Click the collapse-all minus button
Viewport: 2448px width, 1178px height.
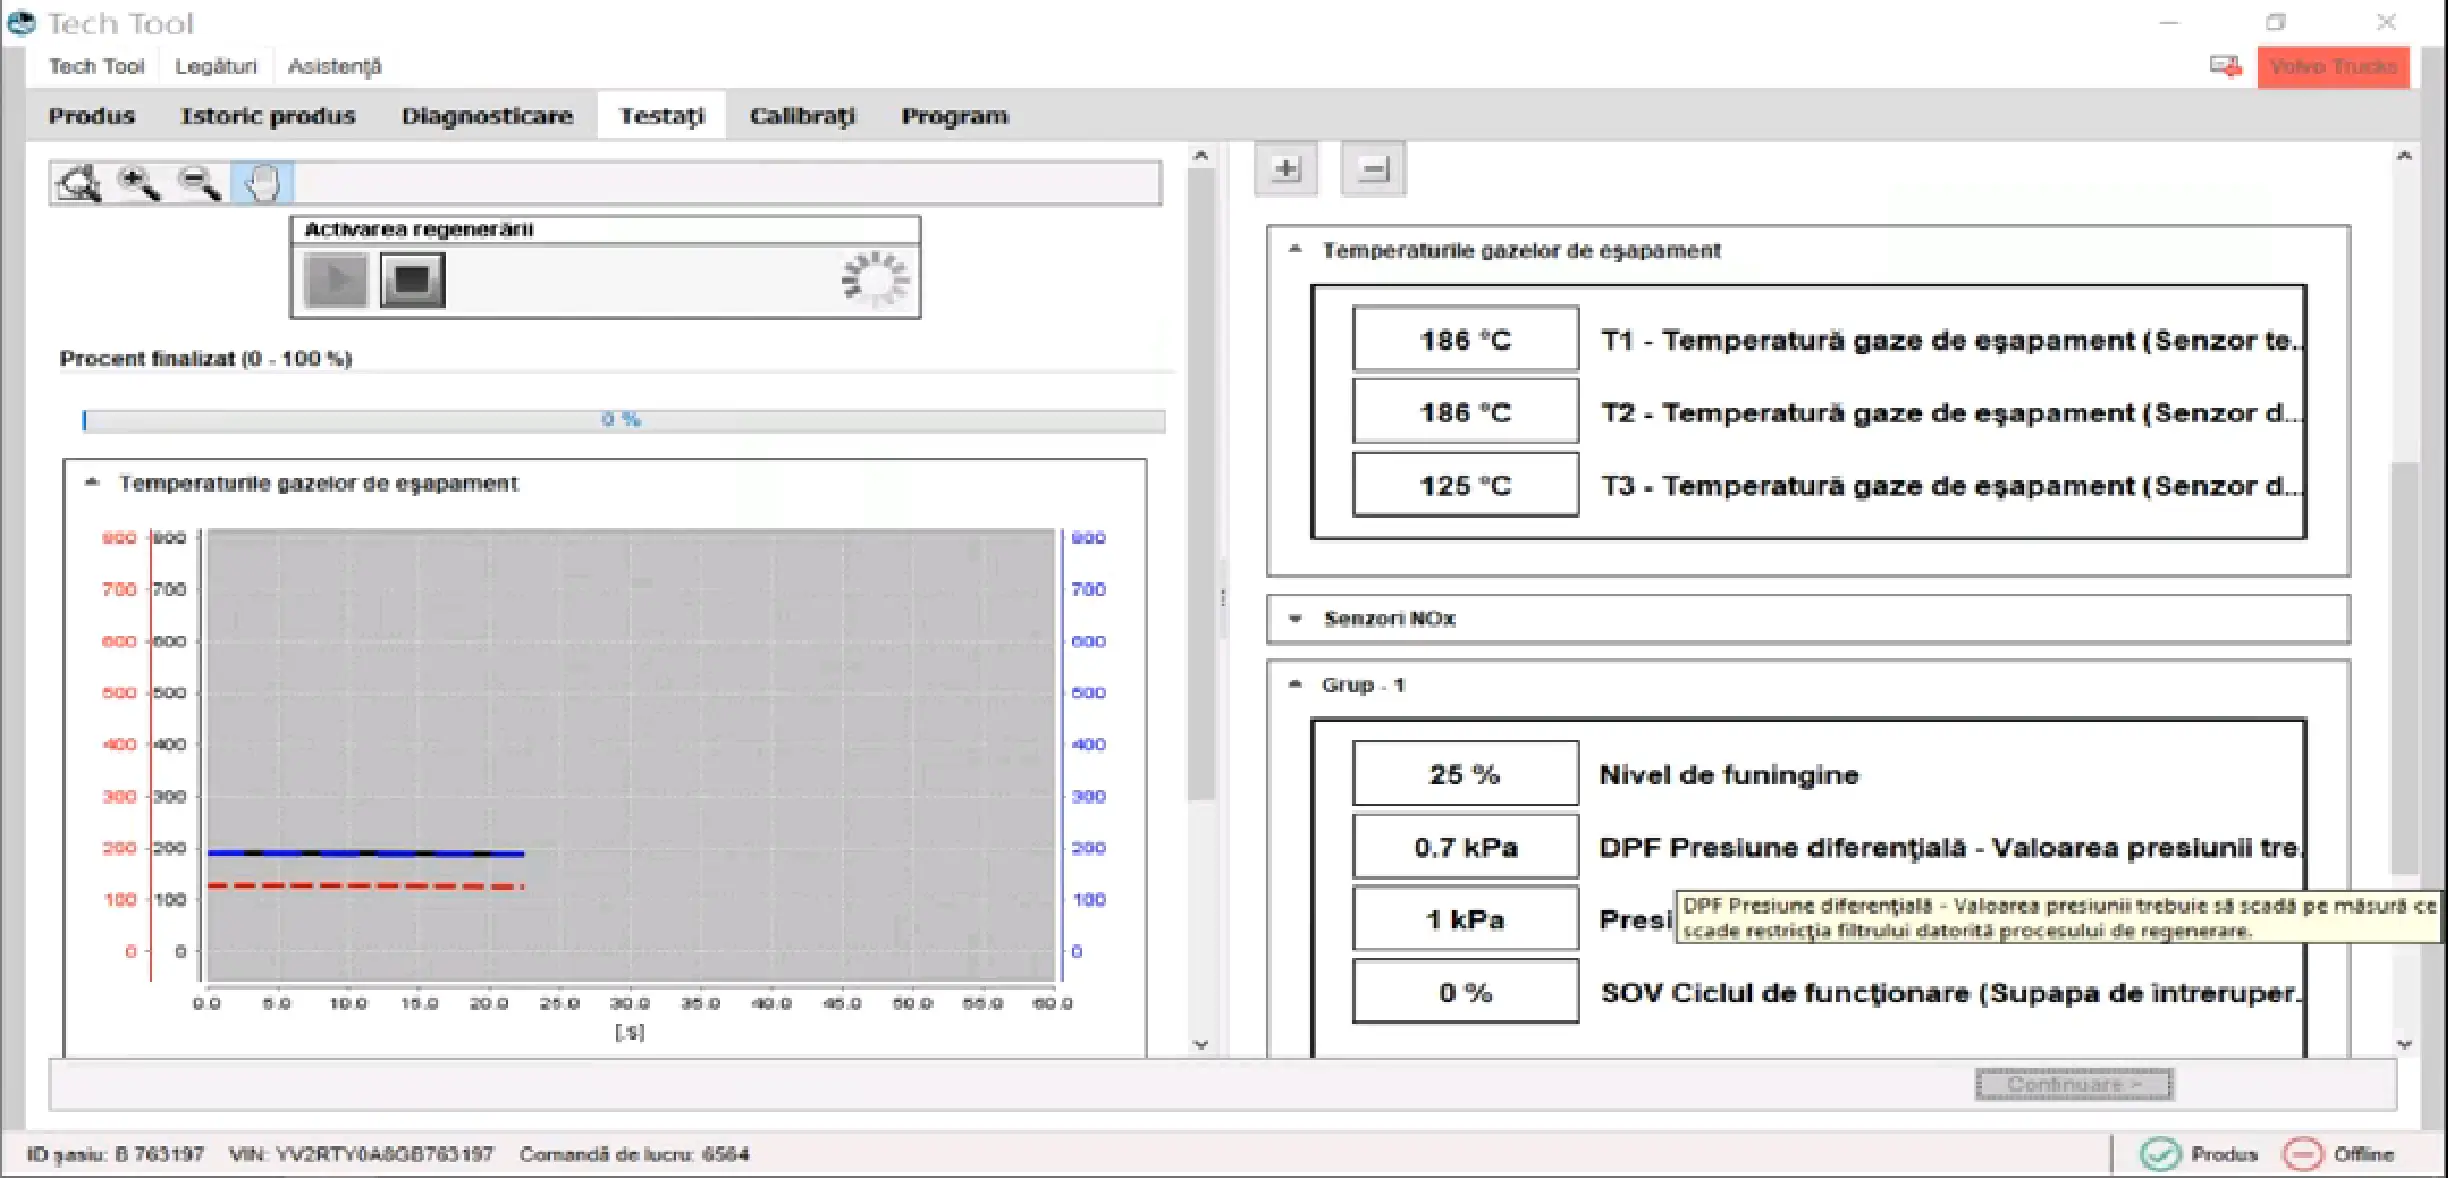click(x=1373, y=169)
